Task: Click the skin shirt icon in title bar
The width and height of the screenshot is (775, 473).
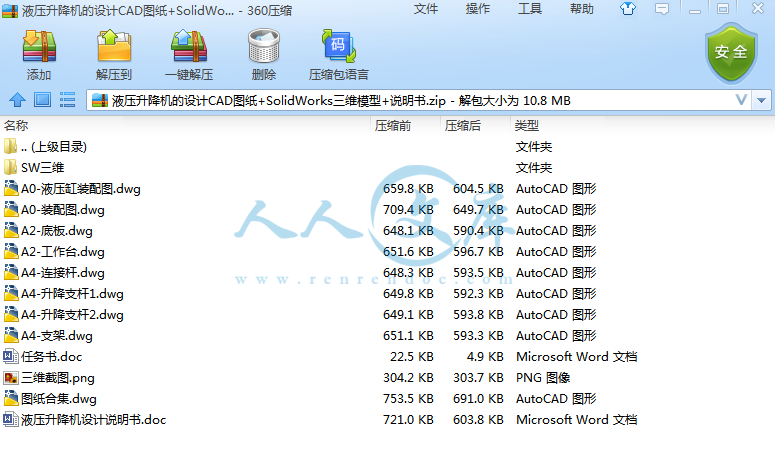Action: [628, 9]
